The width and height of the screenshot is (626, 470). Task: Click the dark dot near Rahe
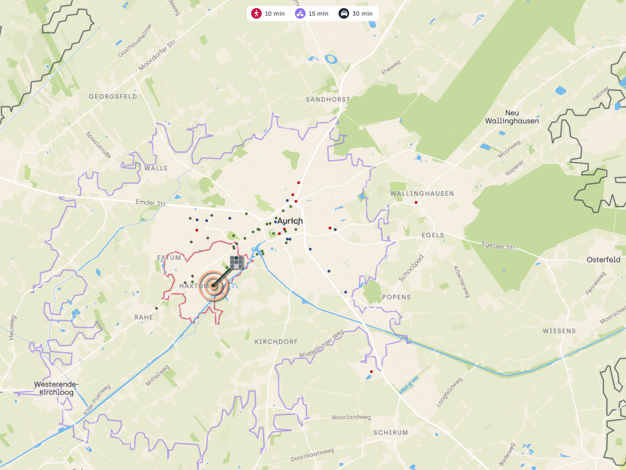pos(156,308)
